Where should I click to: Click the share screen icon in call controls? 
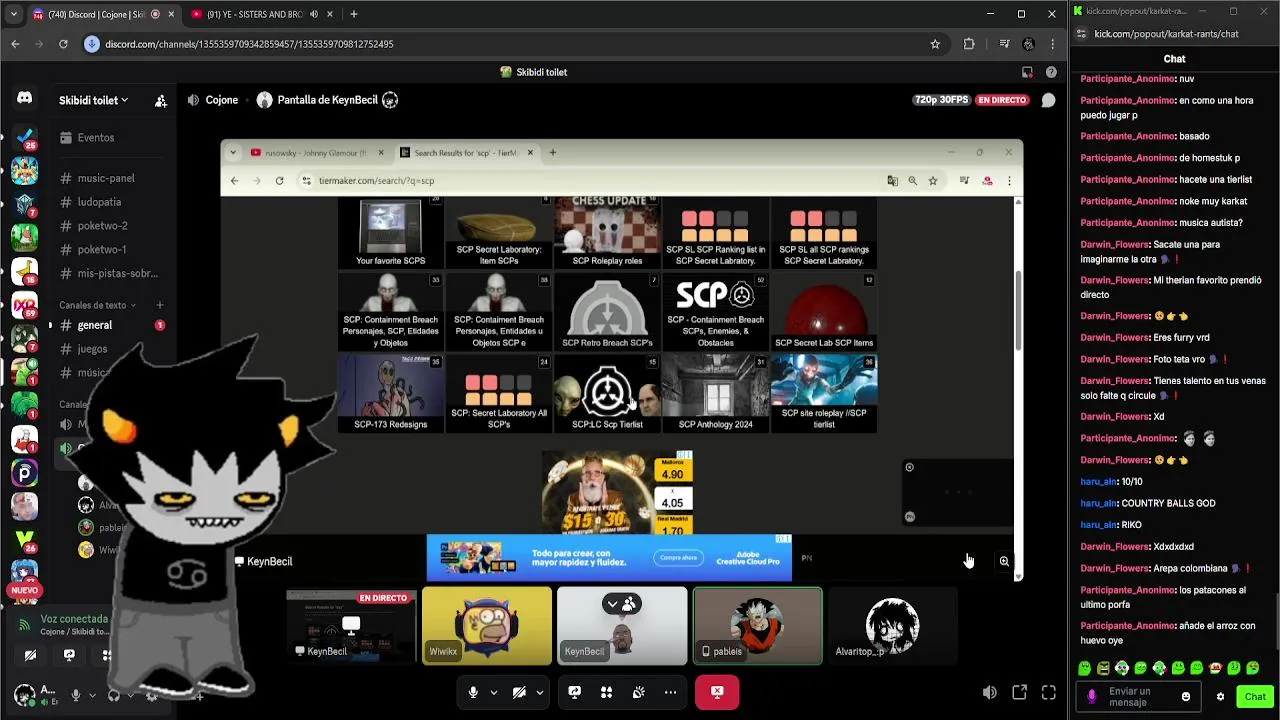[575, 692]
